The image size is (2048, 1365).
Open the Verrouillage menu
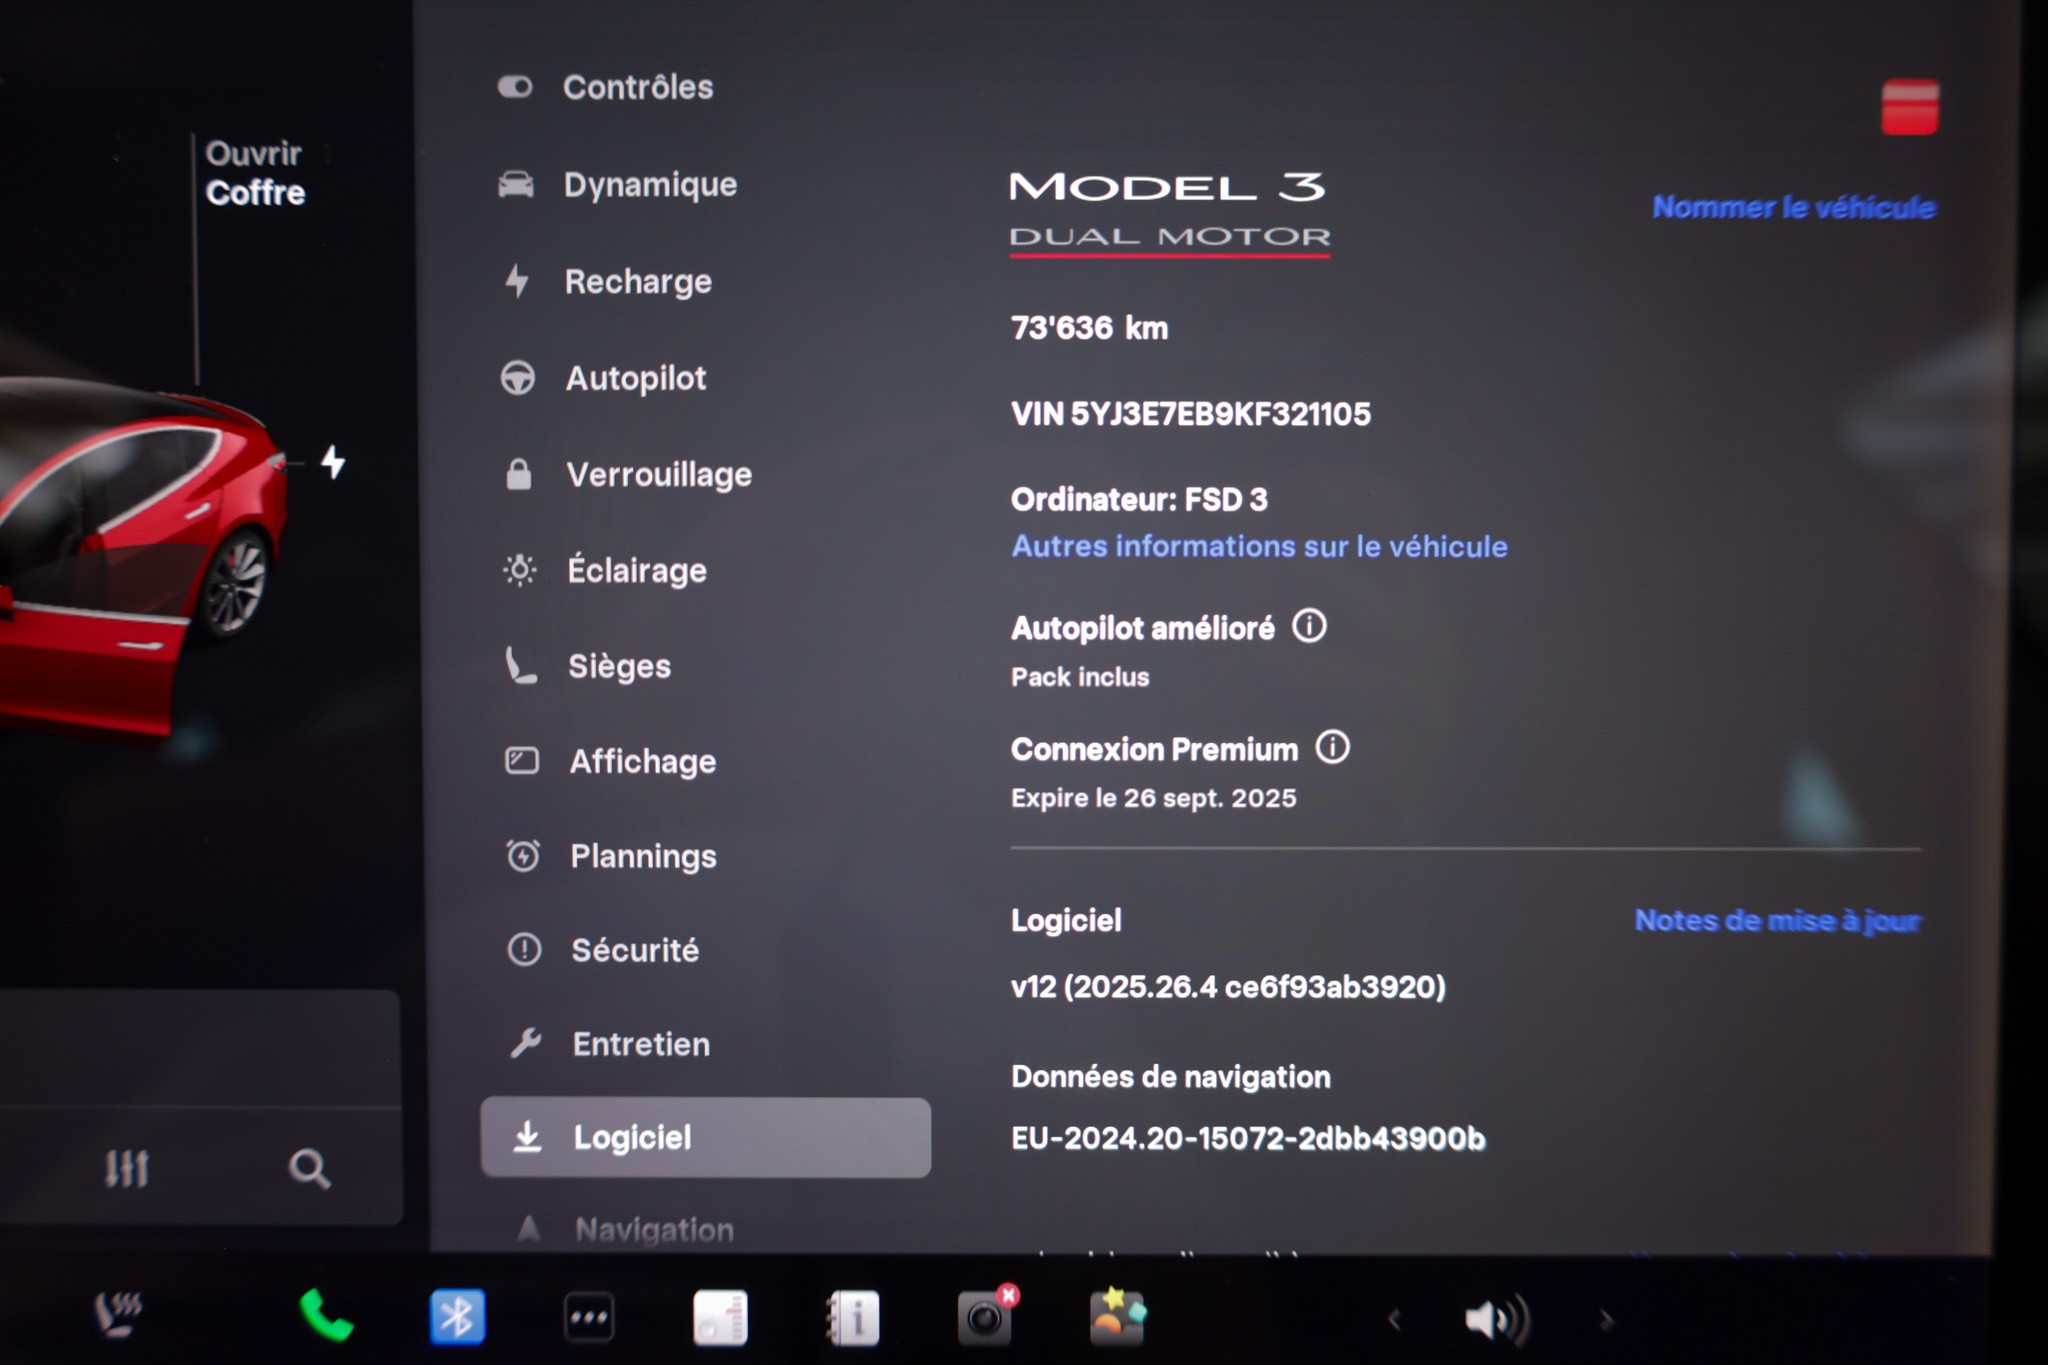click(659, 474)
